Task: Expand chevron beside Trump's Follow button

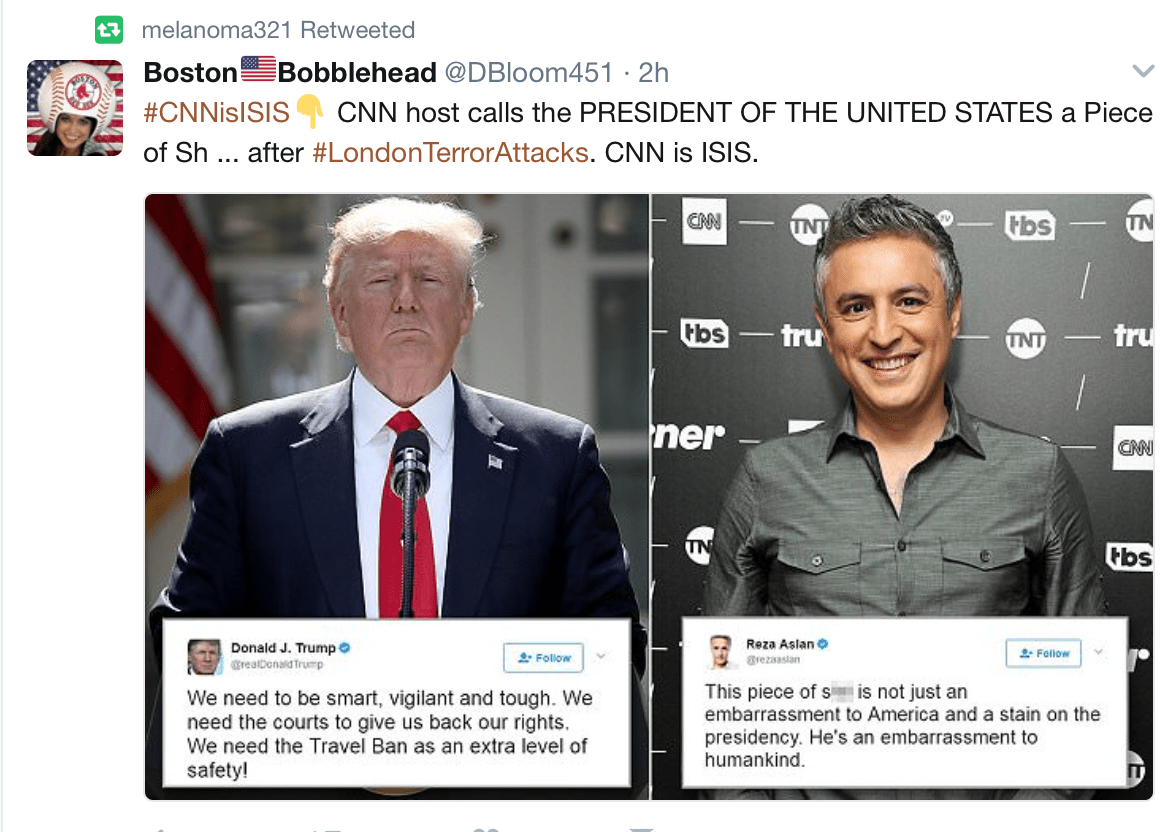Action: point(601,656)
